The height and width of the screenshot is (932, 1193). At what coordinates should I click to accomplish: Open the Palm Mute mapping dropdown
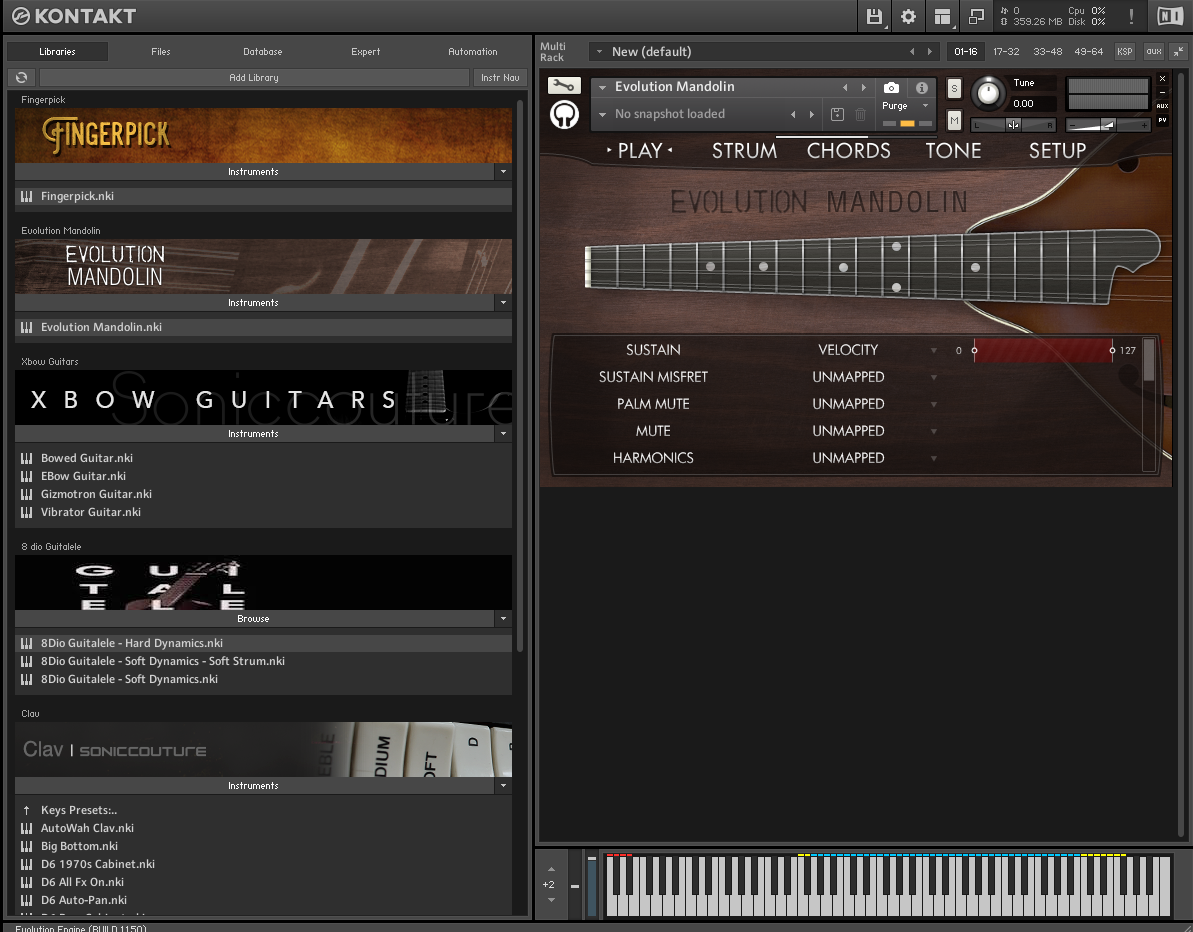tap(934, 405)
